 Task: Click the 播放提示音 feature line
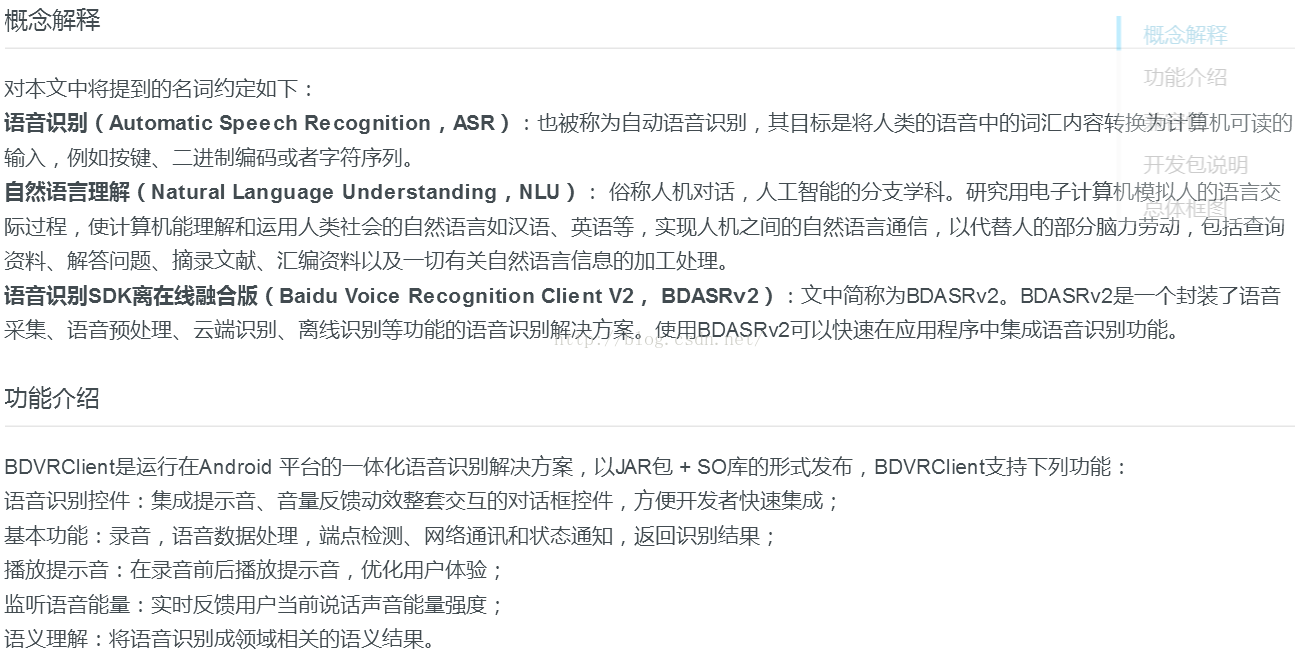[x=254, y=570]
